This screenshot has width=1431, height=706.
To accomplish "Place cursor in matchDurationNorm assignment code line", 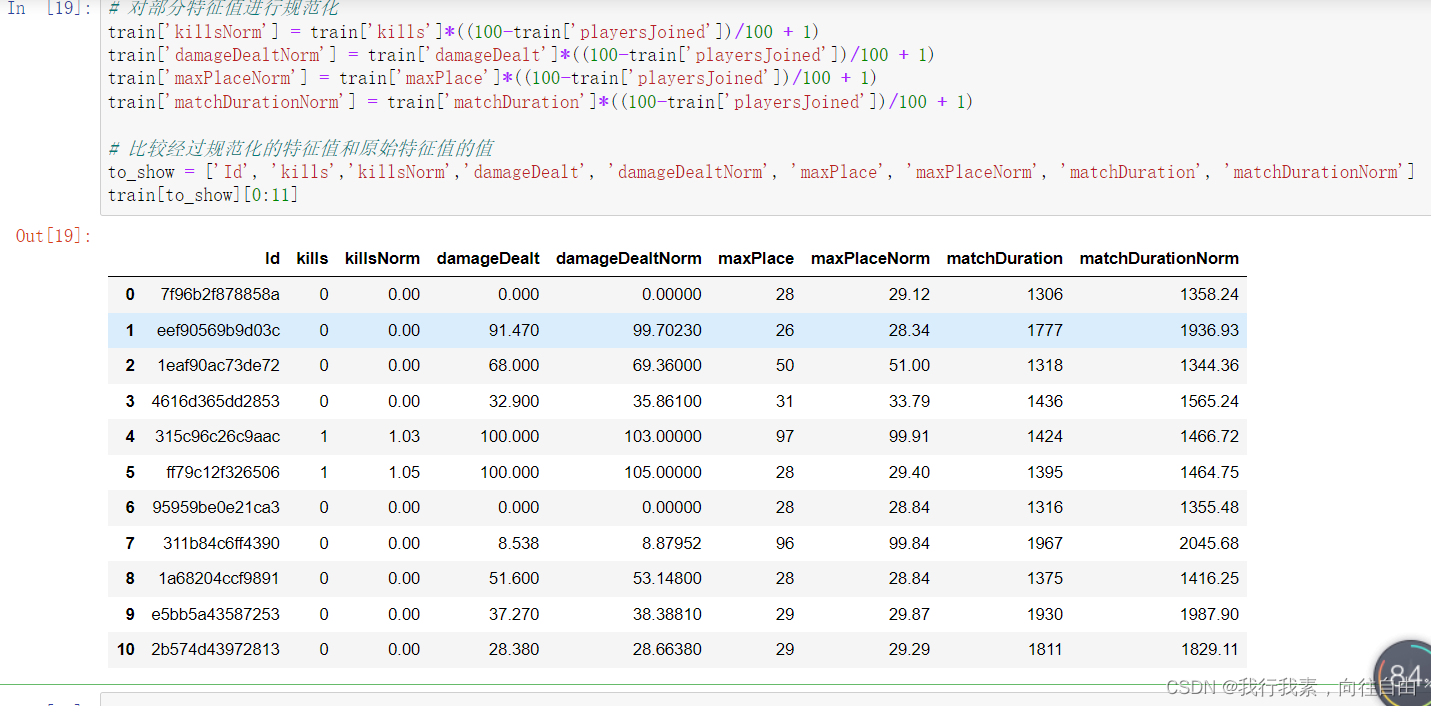I will [x=540, y=102].
